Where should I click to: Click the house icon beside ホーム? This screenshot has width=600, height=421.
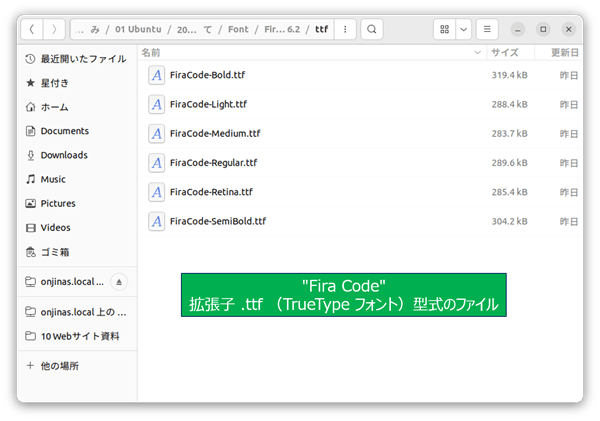pos(30,107)
